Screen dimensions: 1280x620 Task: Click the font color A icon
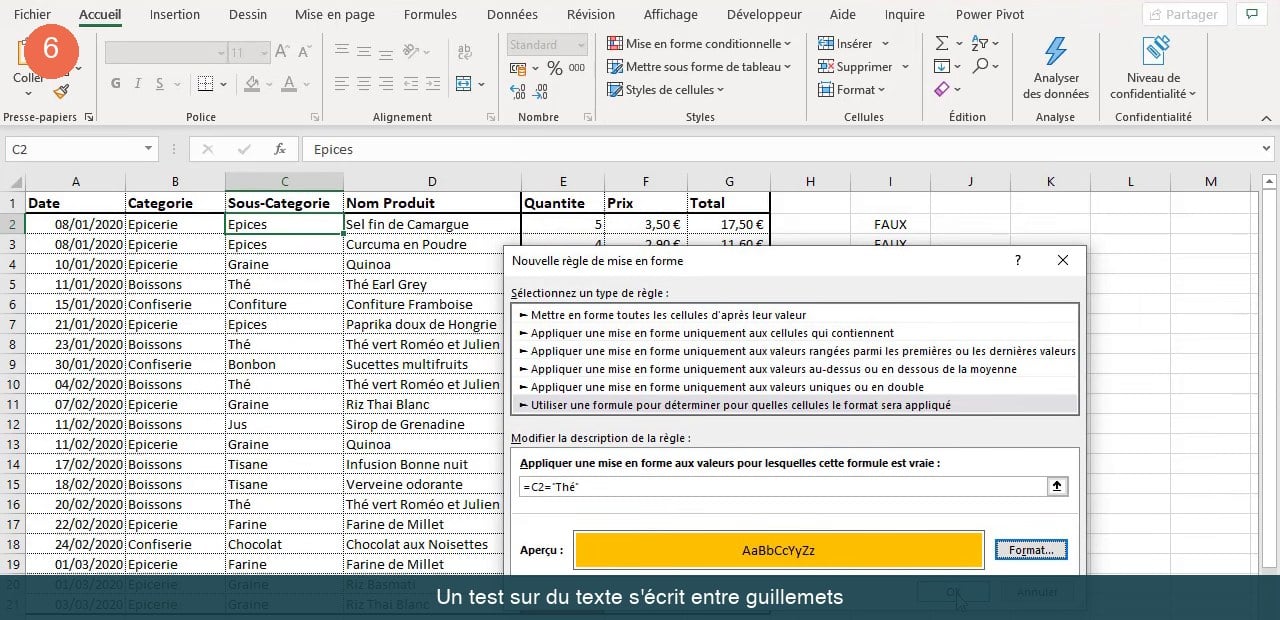click(x=289, y=84)
